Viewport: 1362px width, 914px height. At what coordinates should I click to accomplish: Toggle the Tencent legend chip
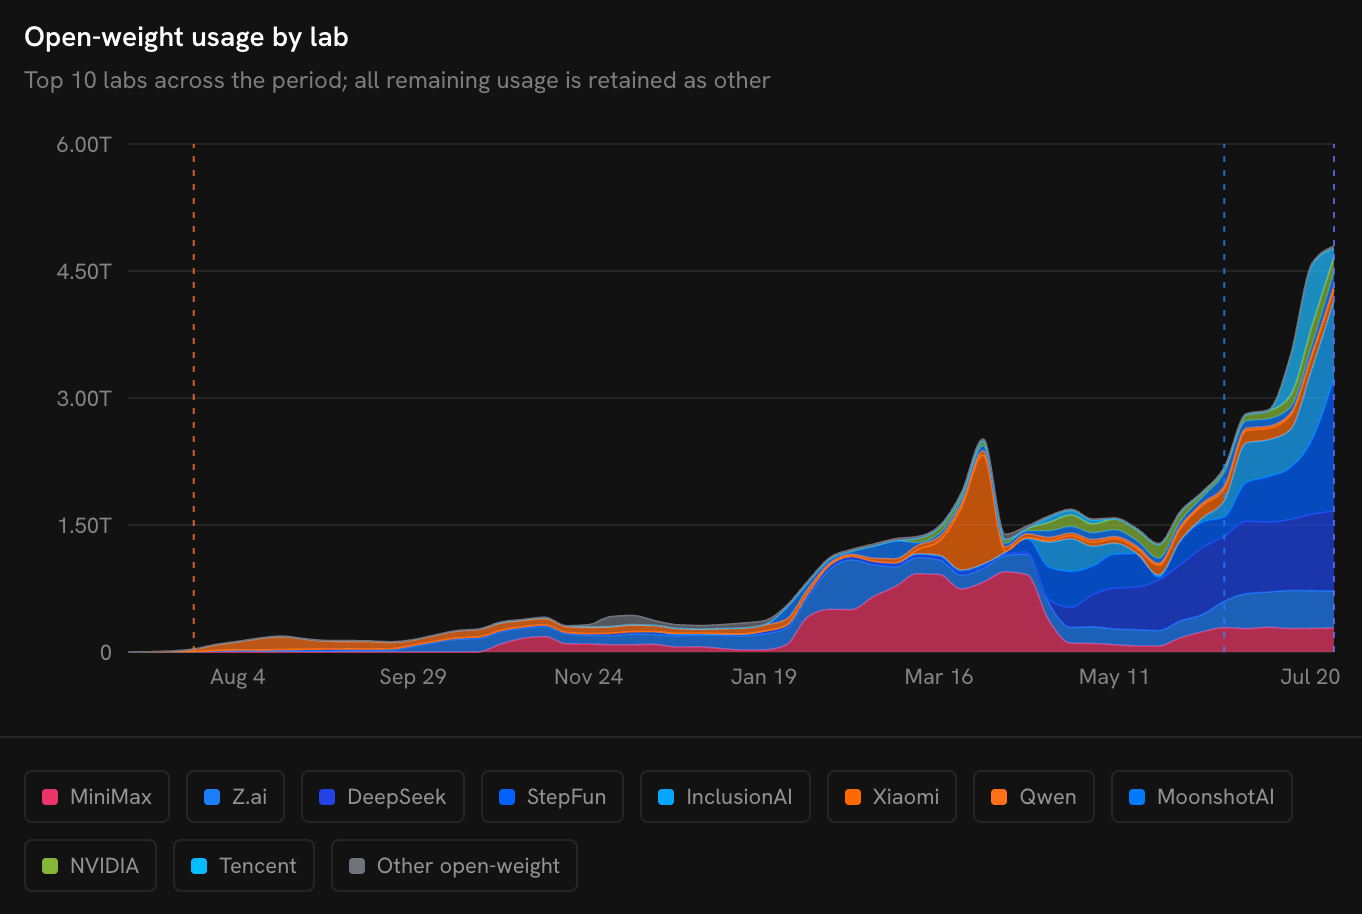coord(244,866)
